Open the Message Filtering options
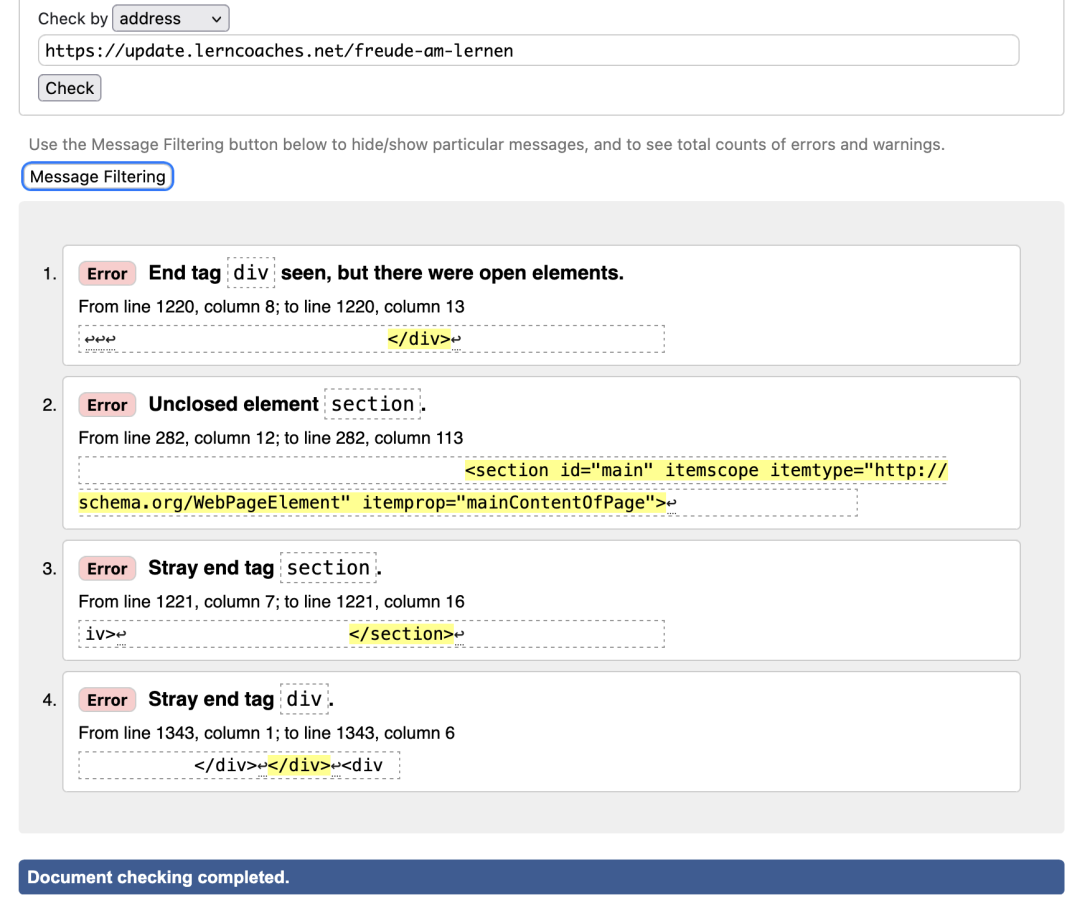 click(97, 177)
